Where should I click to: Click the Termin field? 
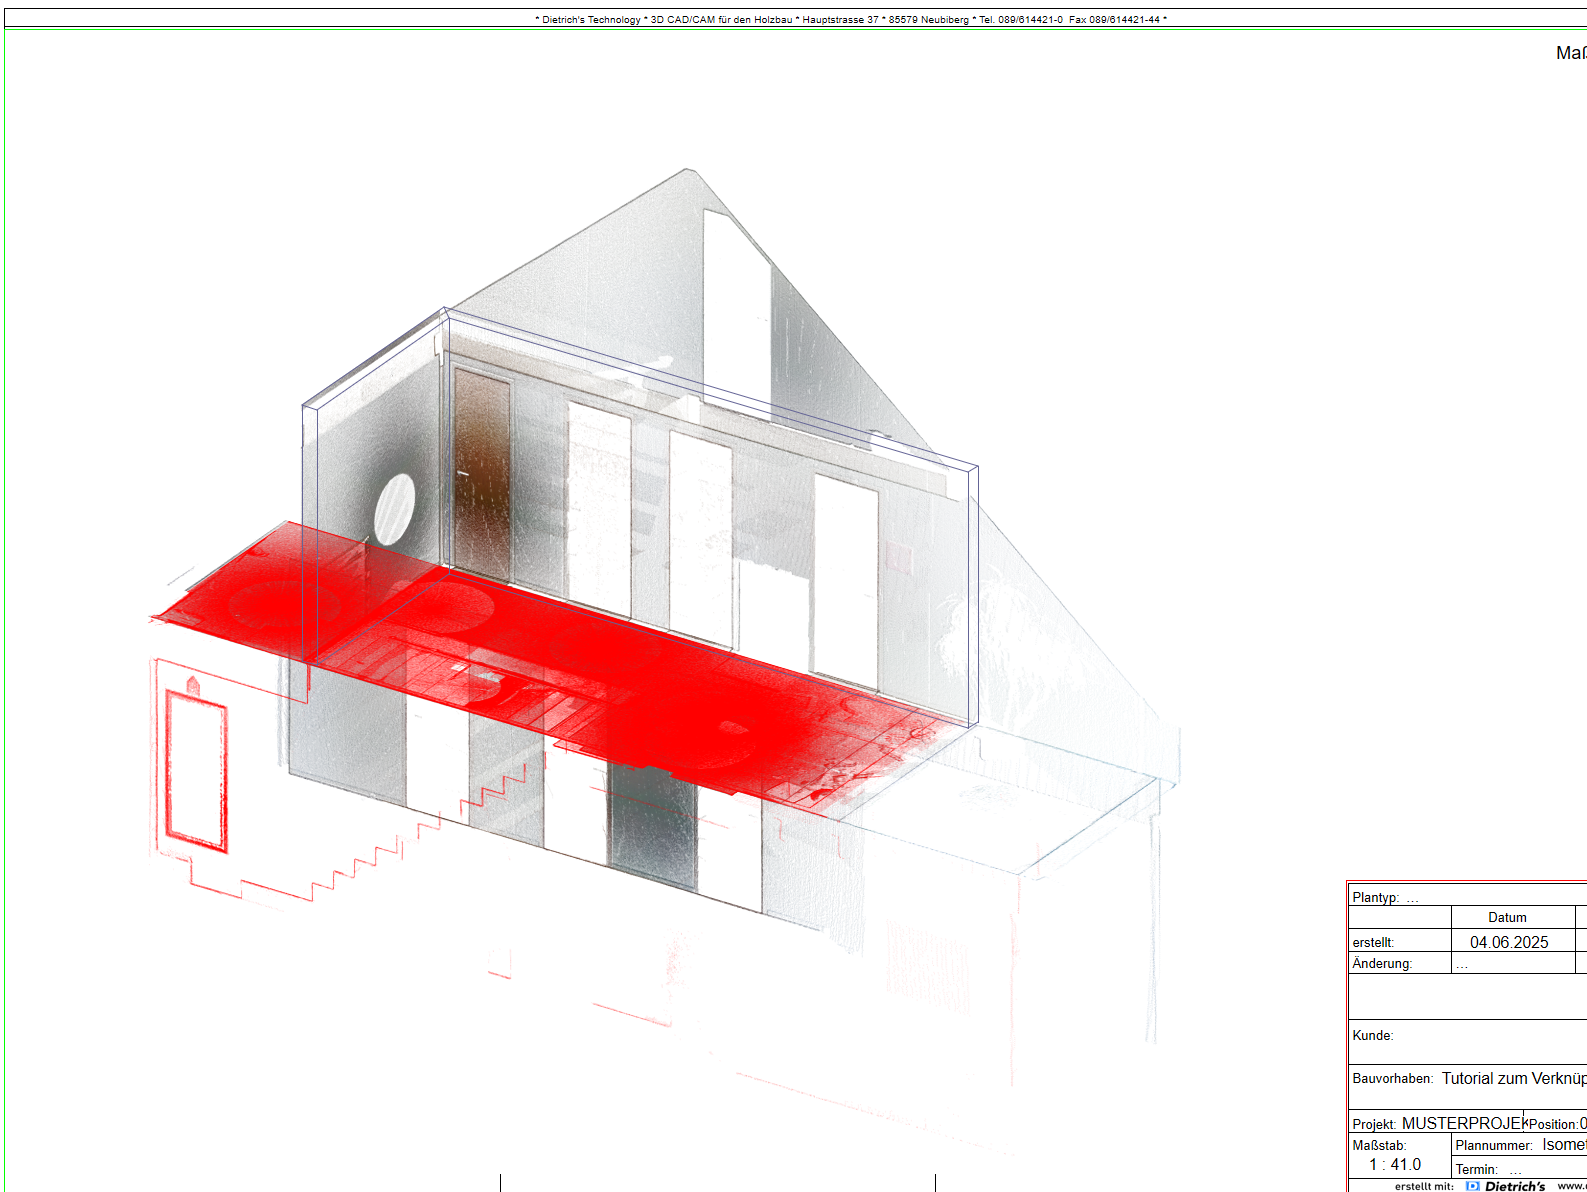click(x=1476, y=1169)
